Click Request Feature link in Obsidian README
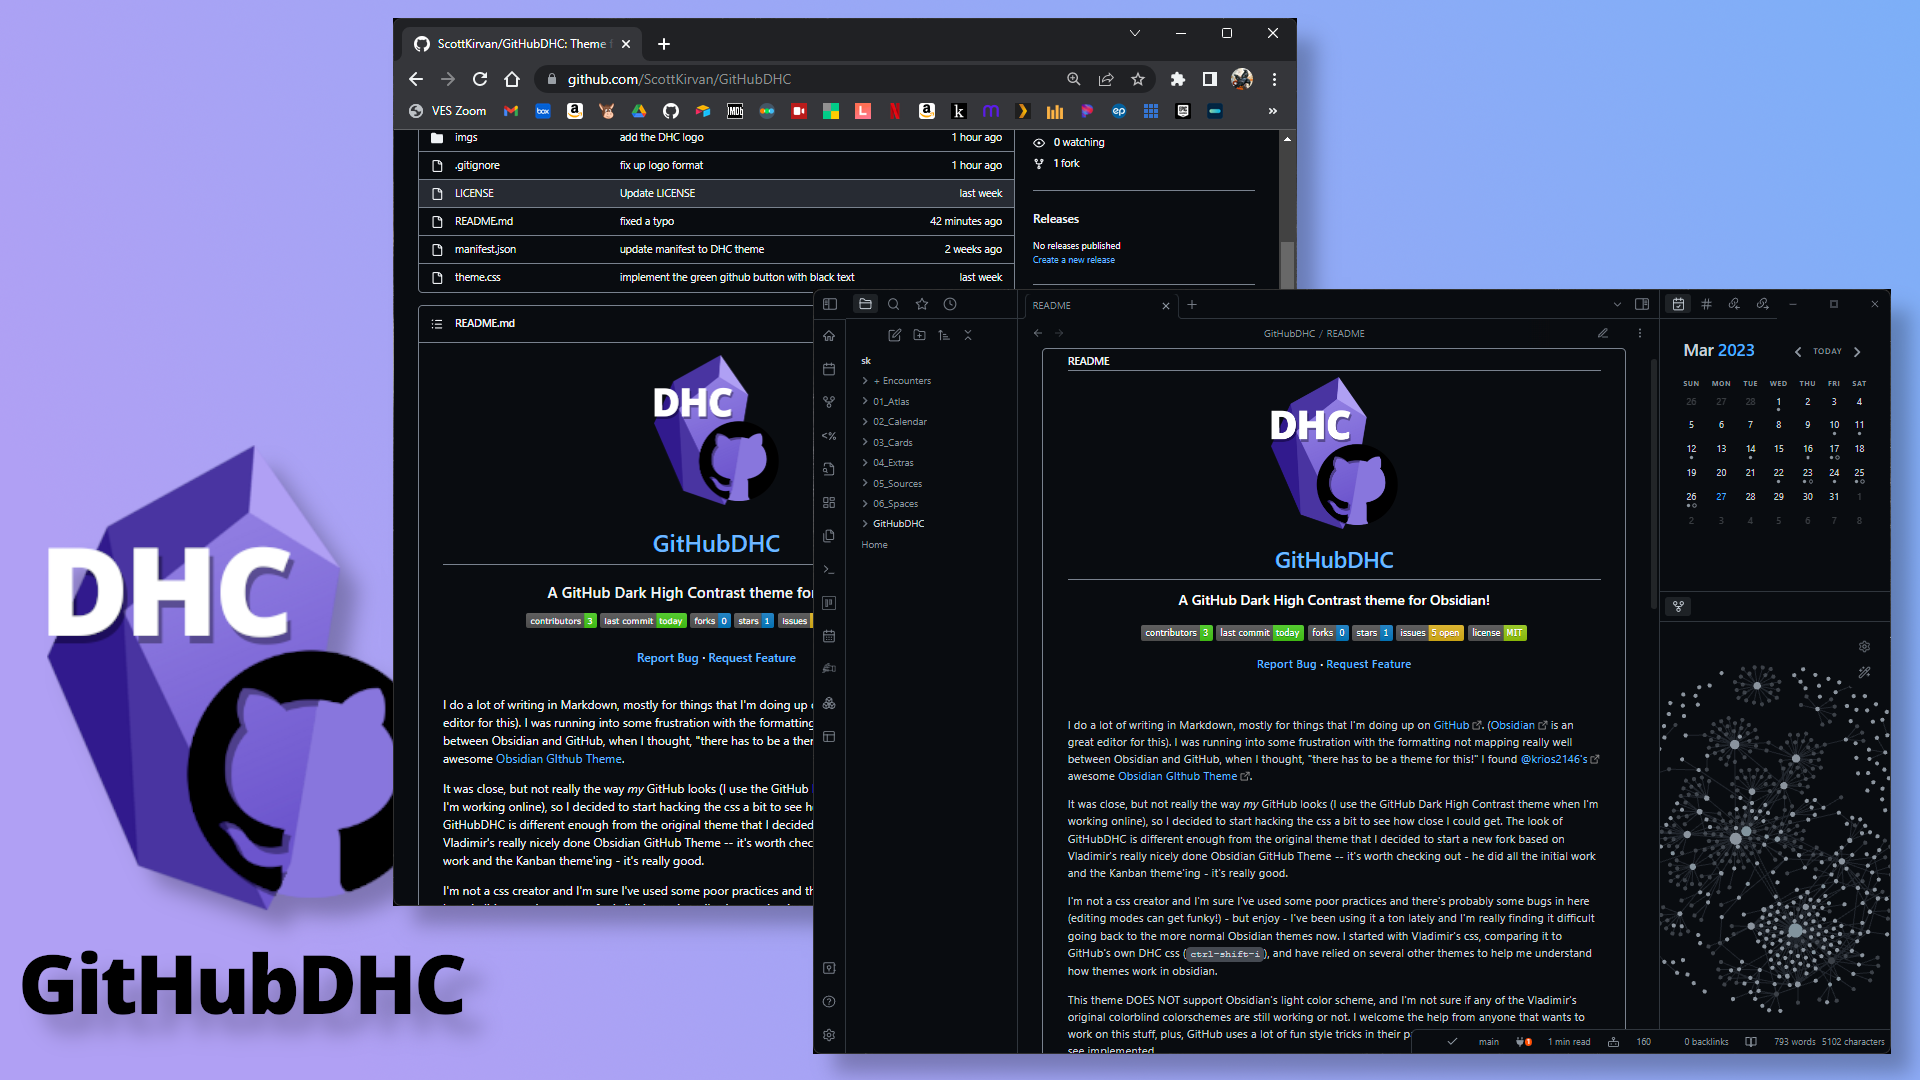This screenshot has height=1080, width=1920. click(1368, 664)
